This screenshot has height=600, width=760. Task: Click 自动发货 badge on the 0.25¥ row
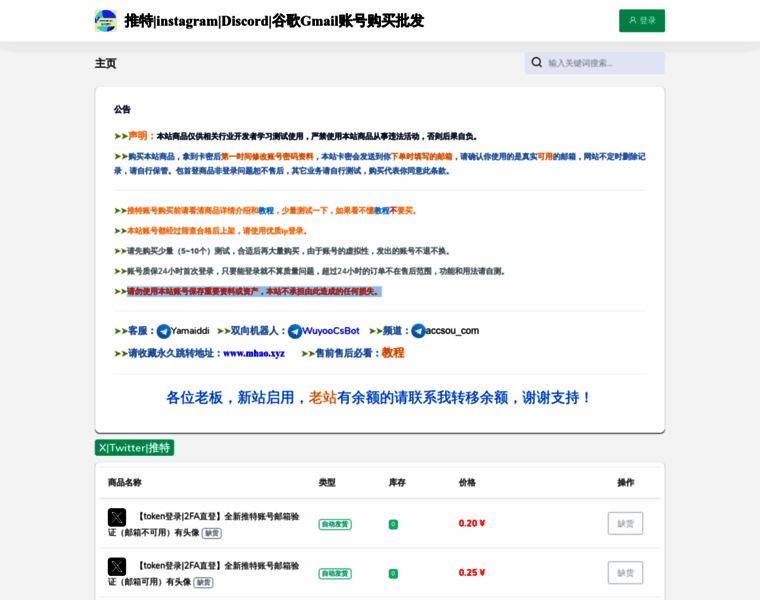[x=335, y=574]
